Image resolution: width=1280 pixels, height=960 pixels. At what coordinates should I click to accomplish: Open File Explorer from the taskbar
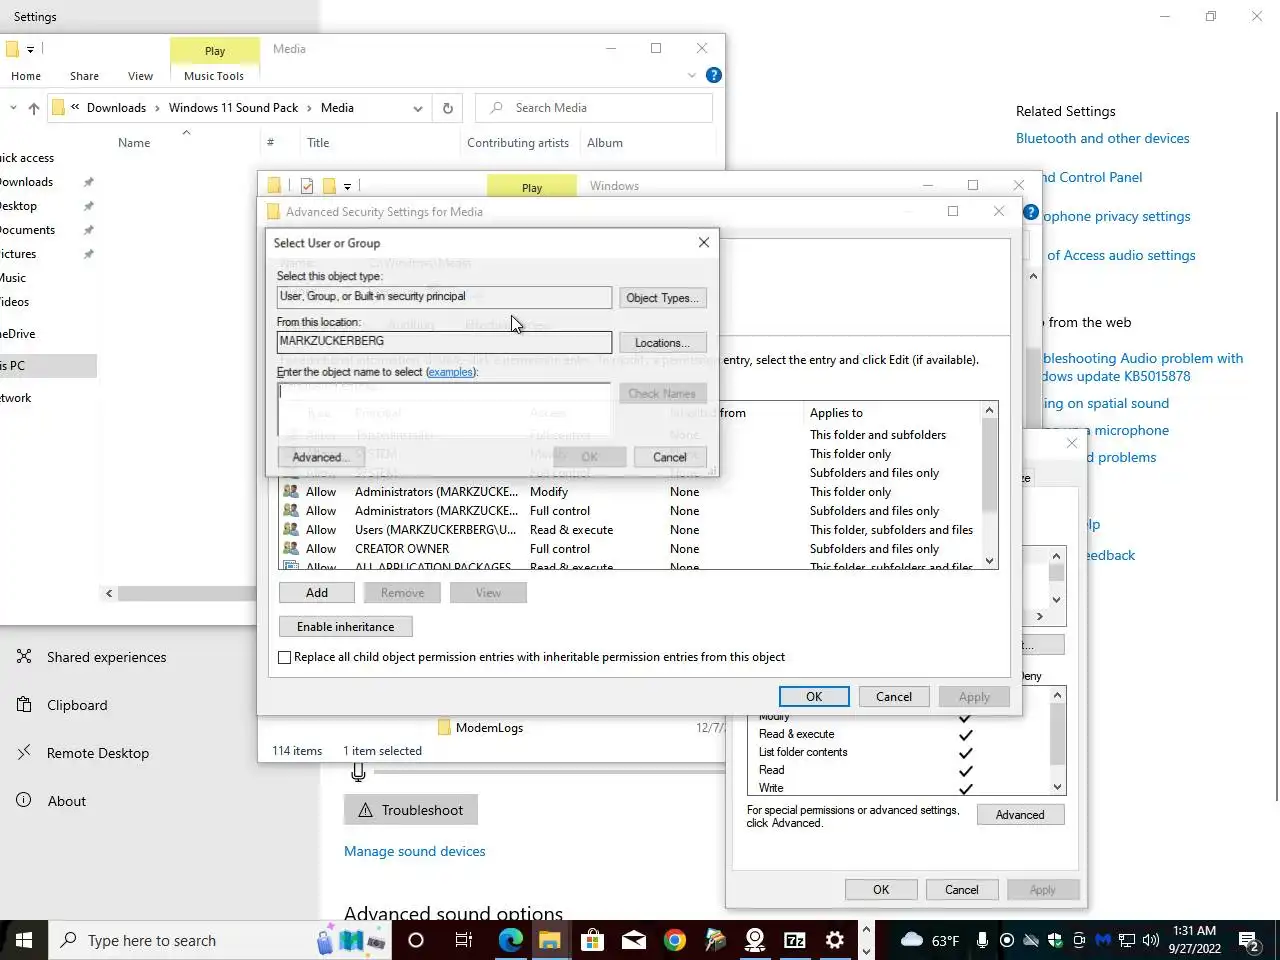550,940
